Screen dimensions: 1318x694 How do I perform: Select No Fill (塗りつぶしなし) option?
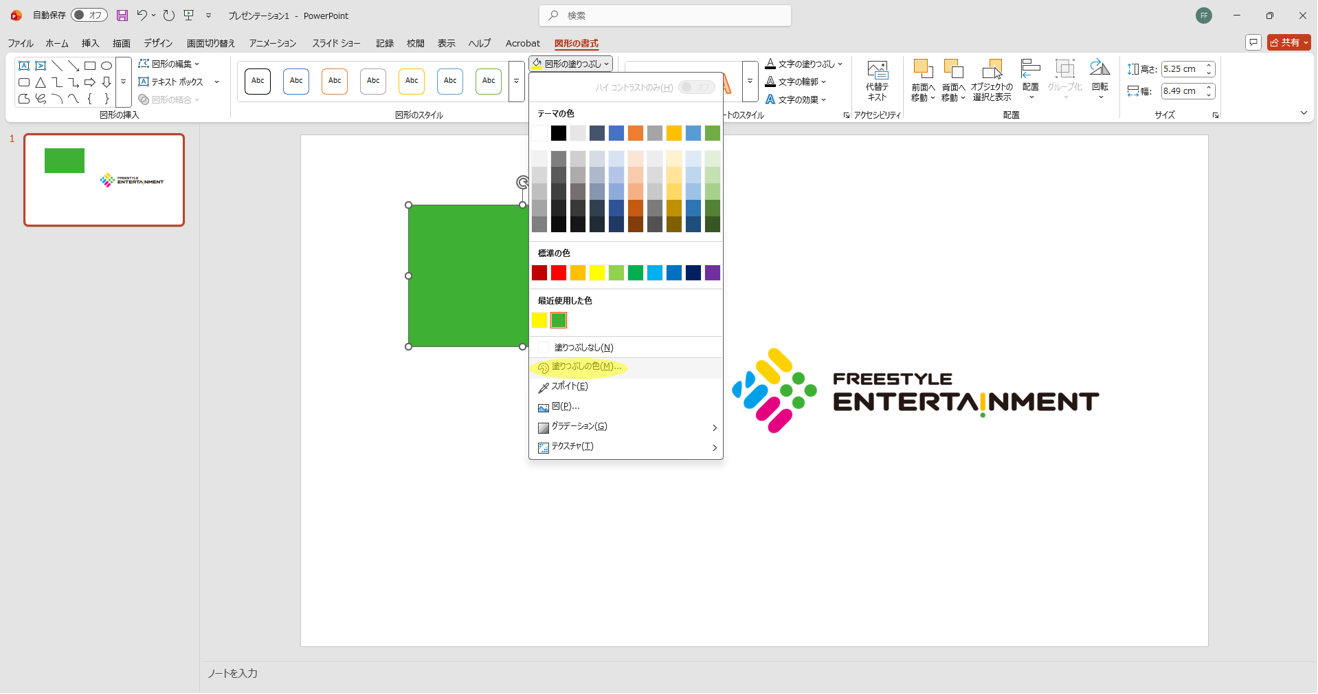(583, 348)
